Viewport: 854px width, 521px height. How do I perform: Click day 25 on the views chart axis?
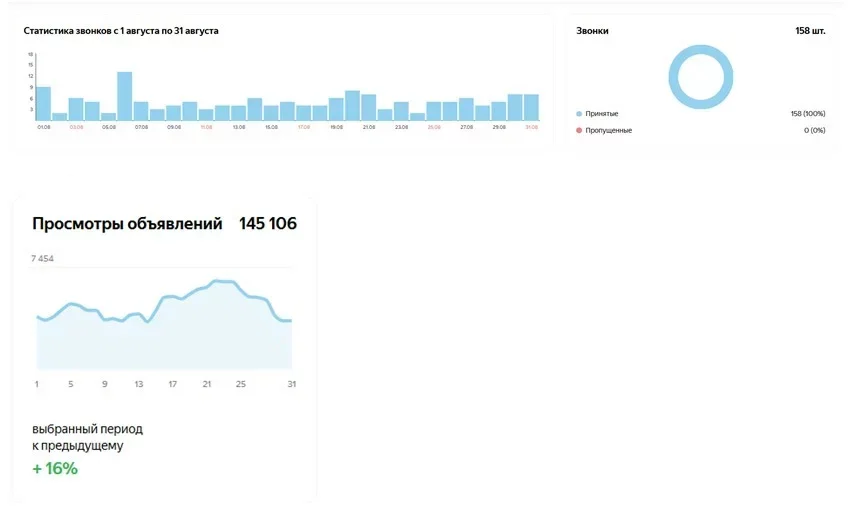(x=241, y=384)
